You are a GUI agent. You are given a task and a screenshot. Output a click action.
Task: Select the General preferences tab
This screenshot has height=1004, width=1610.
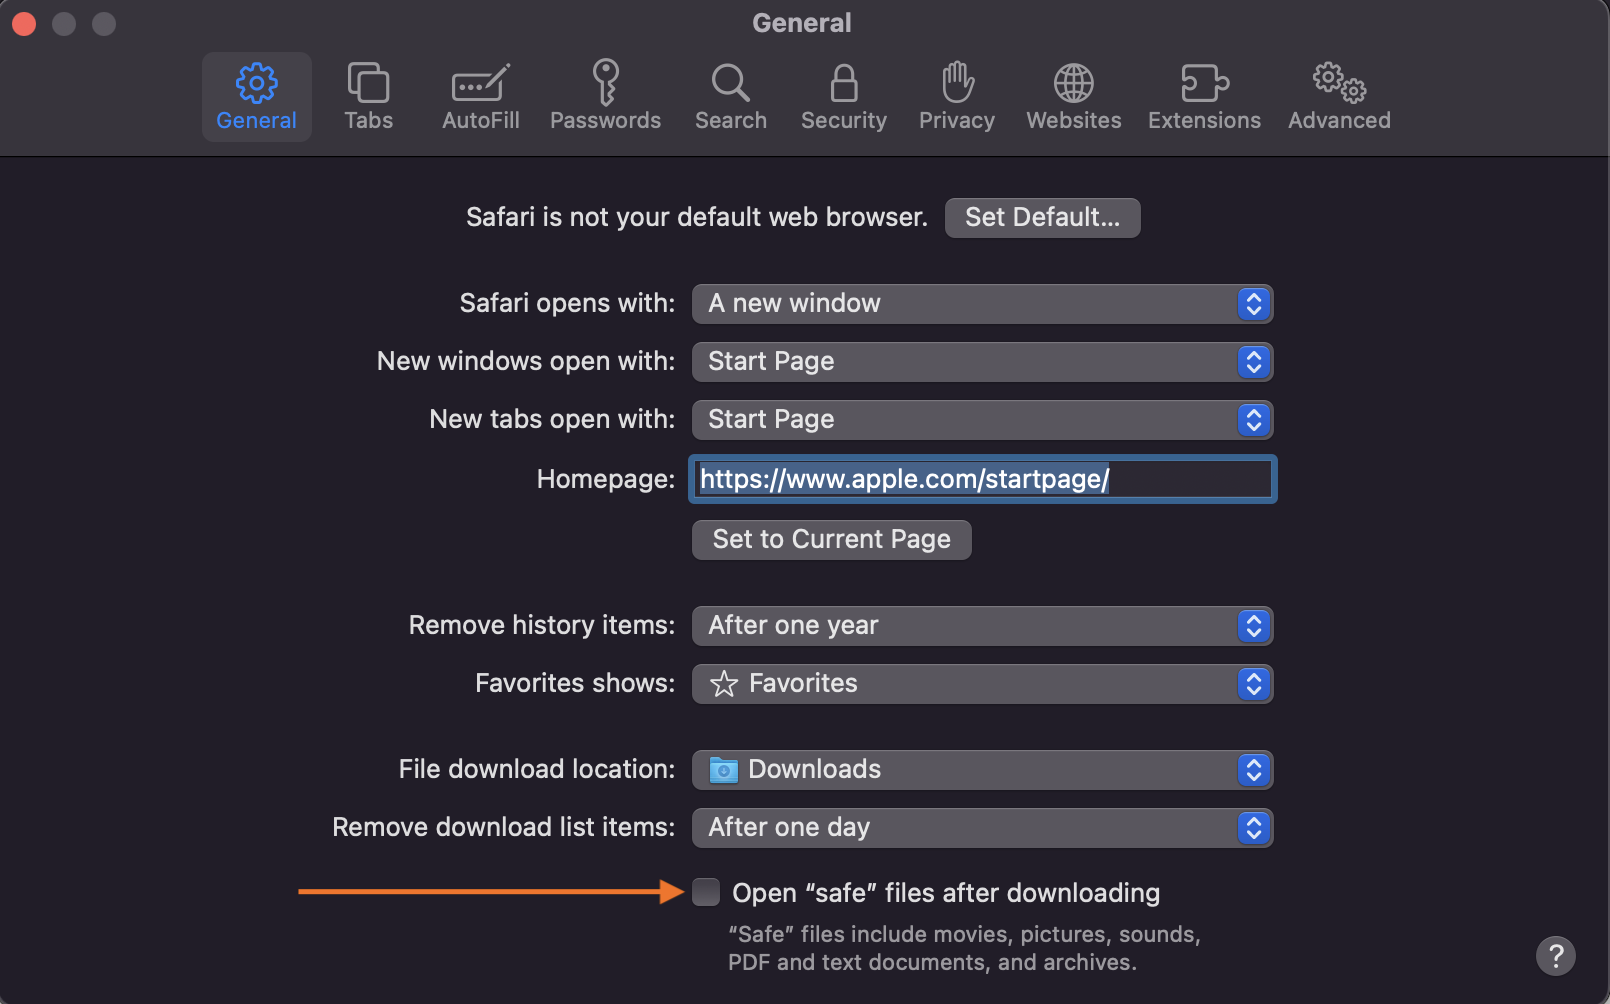(256, 97)
